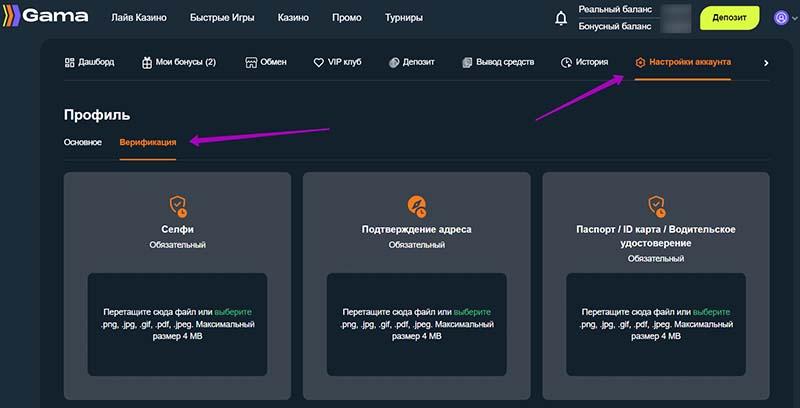Switch to the Дашборд tab

tap(89, 62)
